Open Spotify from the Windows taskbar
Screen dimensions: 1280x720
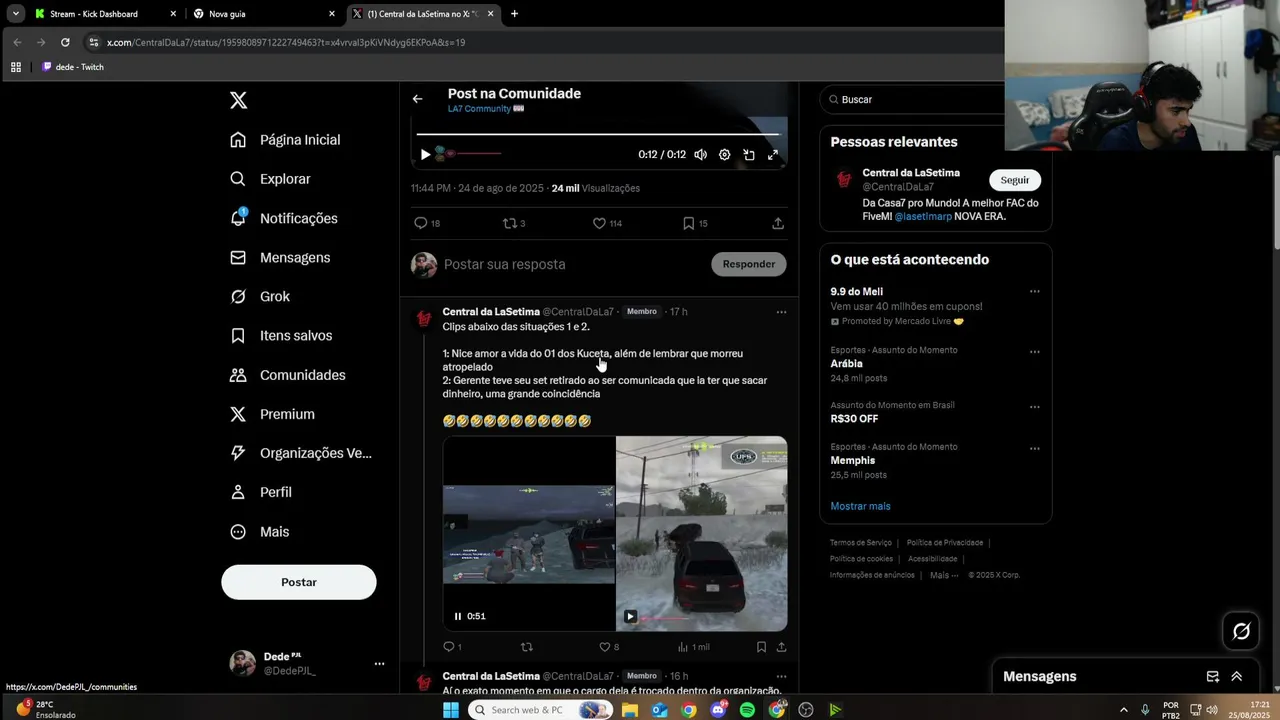[x=747, y=710]
